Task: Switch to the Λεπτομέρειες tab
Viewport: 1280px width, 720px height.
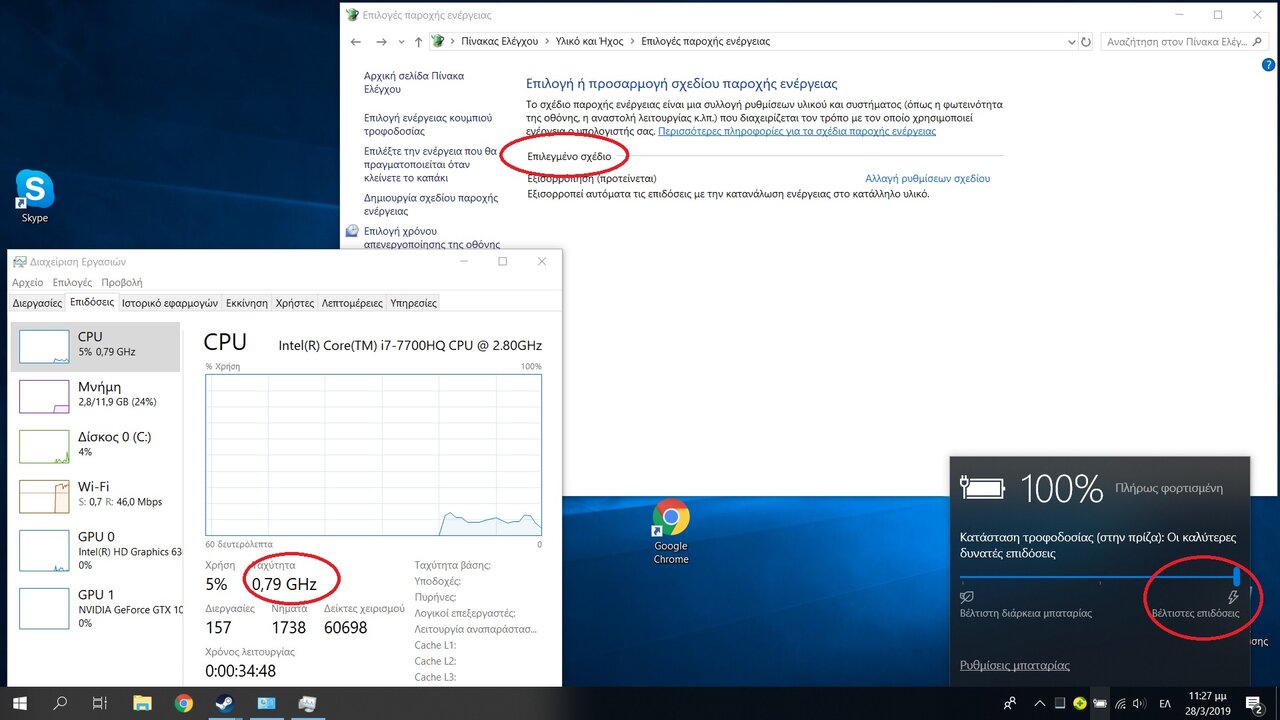Action: pyautogui.click(x=352, y=303)
